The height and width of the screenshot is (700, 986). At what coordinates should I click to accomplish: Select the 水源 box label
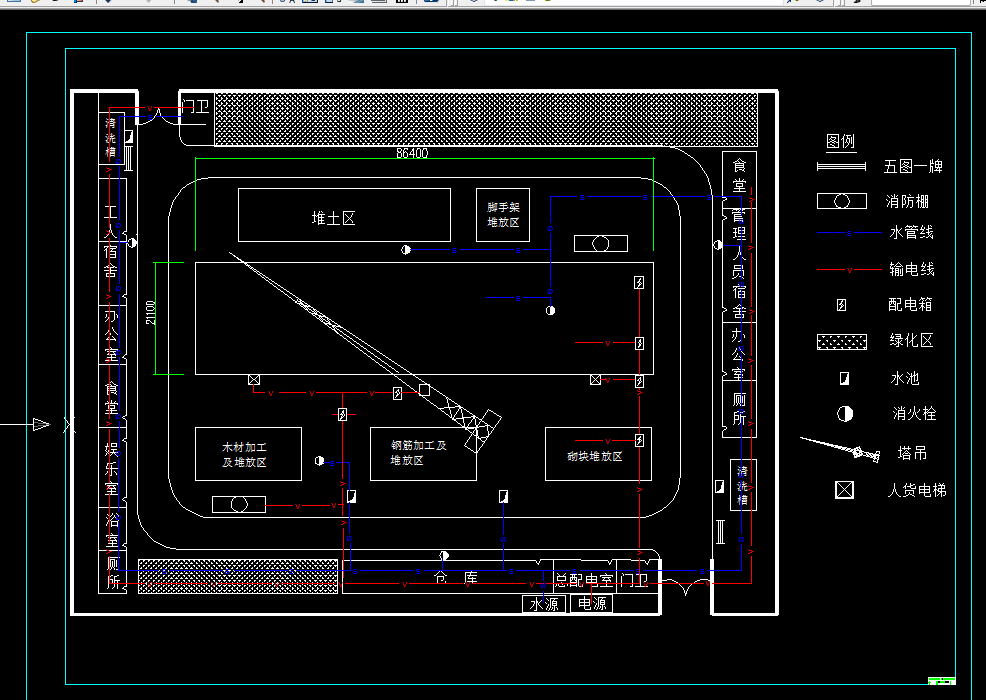pos(544,604)
